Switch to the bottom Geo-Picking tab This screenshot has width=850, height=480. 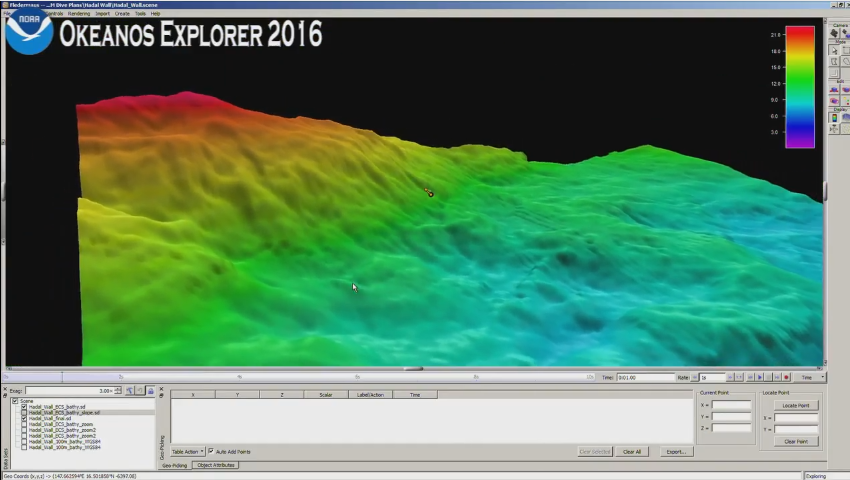[x=175, y=465]
